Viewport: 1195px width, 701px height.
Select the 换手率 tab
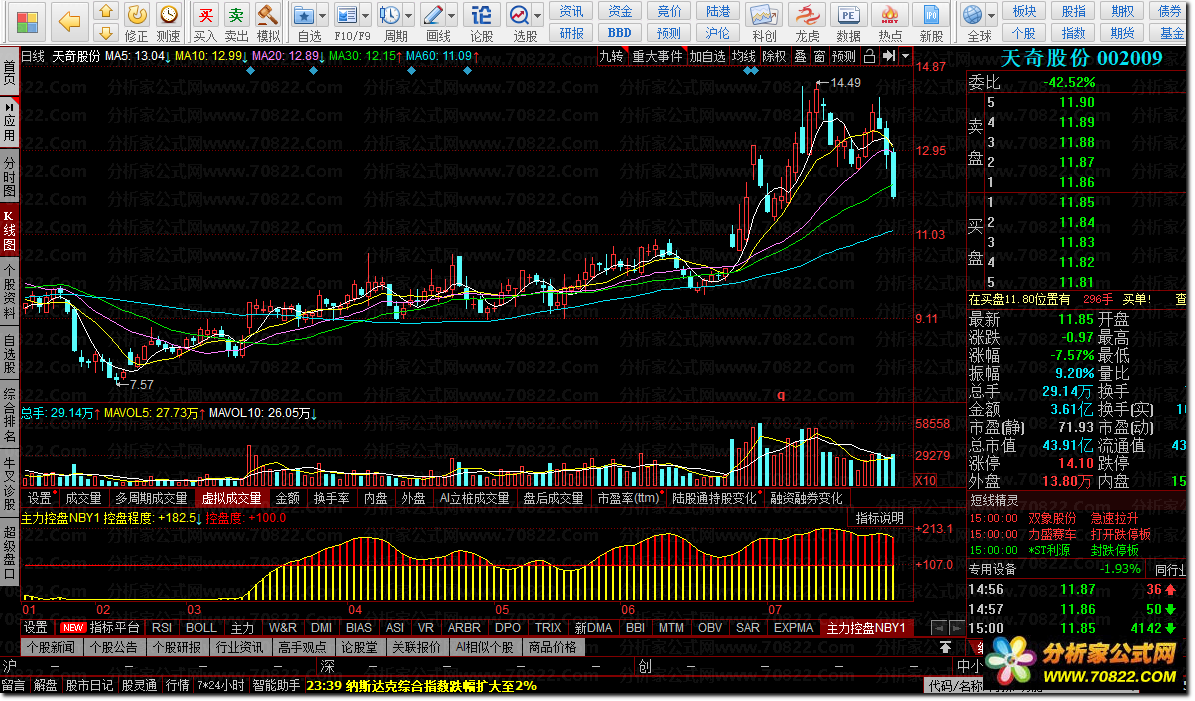(332, 498)
